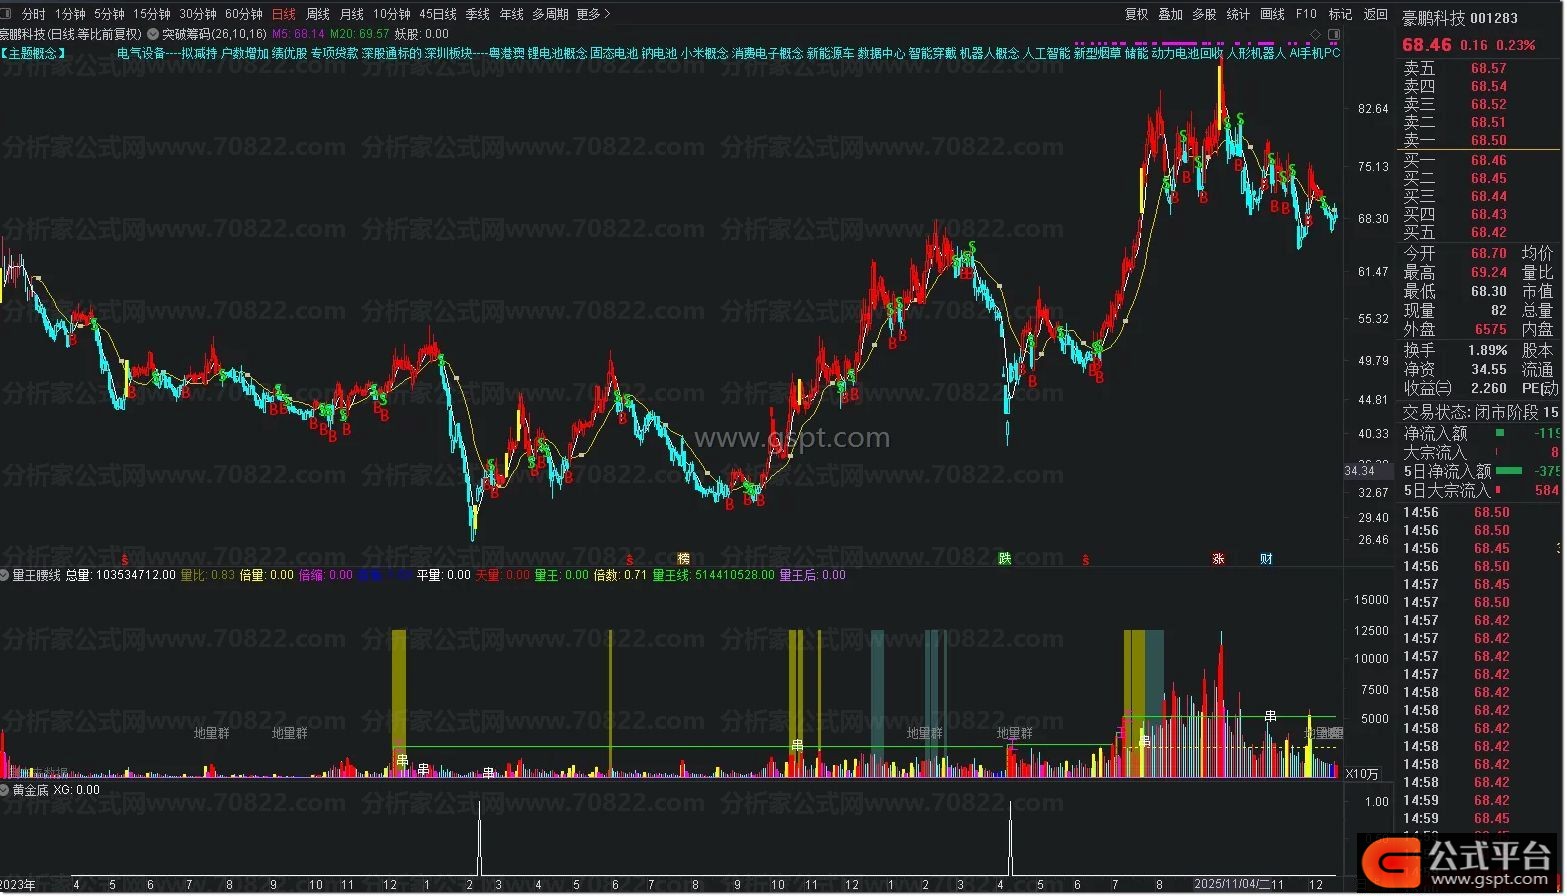Click the blue 财 event marker
This screenshot has width=1567, height=896.
[1266, 559]
